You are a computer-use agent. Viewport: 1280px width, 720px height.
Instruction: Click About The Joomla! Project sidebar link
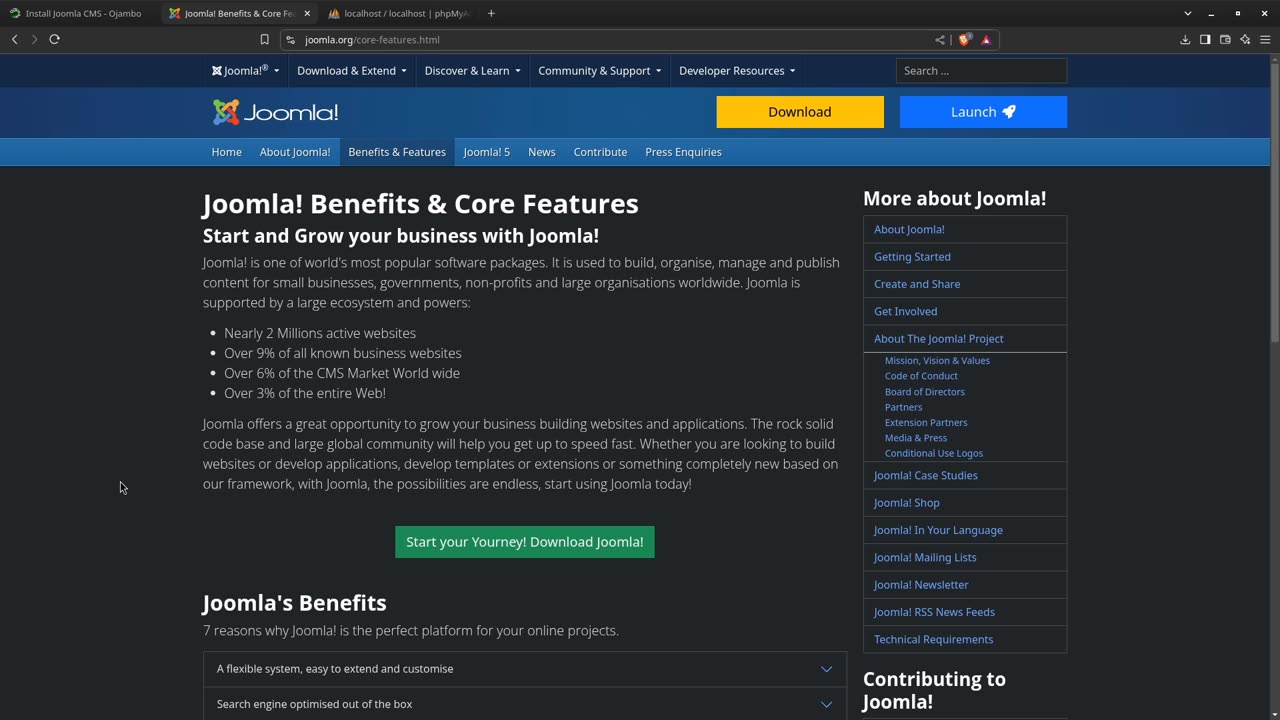click(939, 339)
